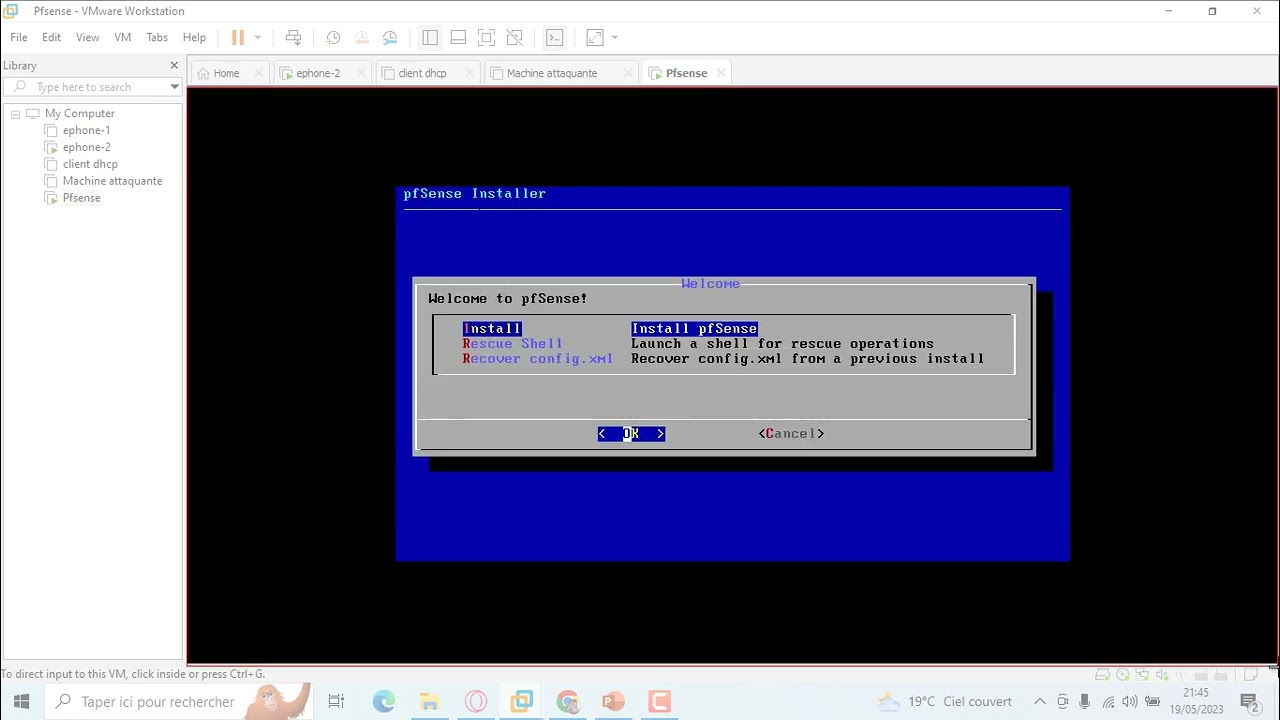Show hidden system tray icons
The image size is (1280, 720).
pyautogui.click(x=1039, y=701)
